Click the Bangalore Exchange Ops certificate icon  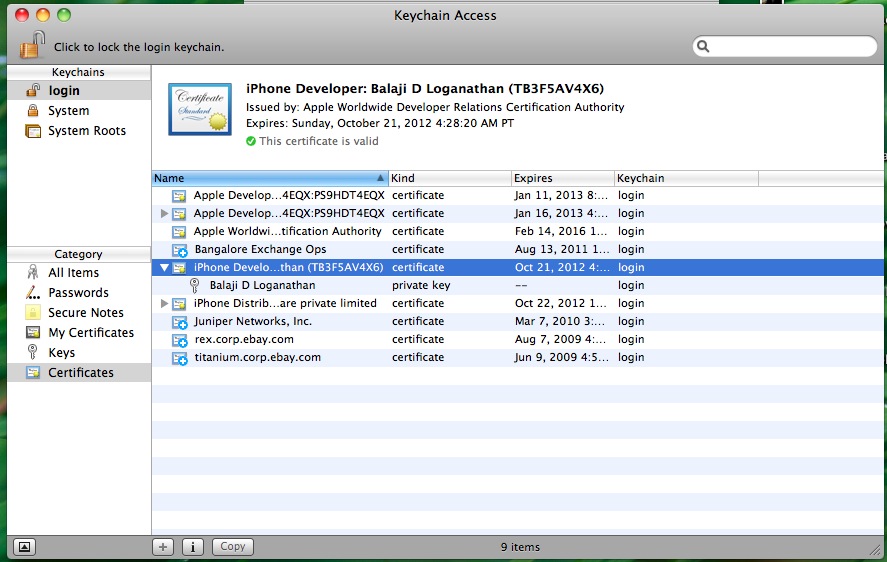pyautogui.click(x=180, y=250)
